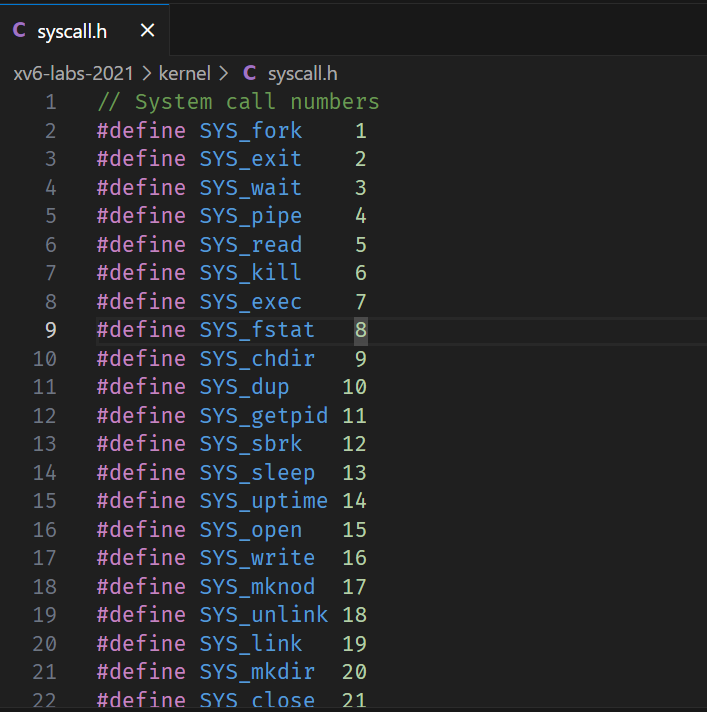Viewport: 707px width, 712px height.
Task: Click the SYS_chdir identifier
Action: click(x=257, y=359)
